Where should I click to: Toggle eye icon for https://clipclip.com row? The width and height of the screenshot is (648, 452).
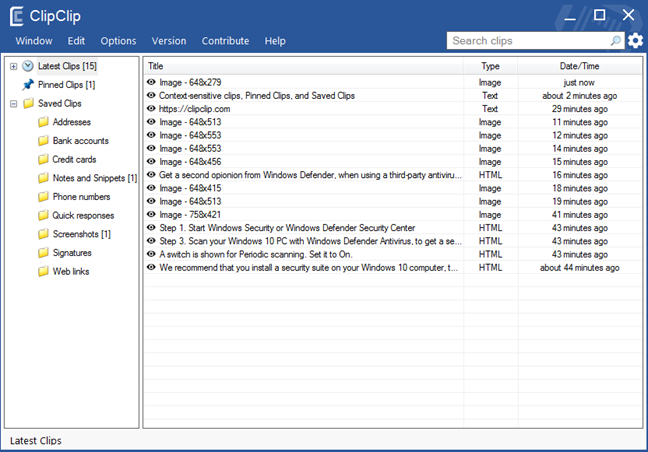point(151,109)
